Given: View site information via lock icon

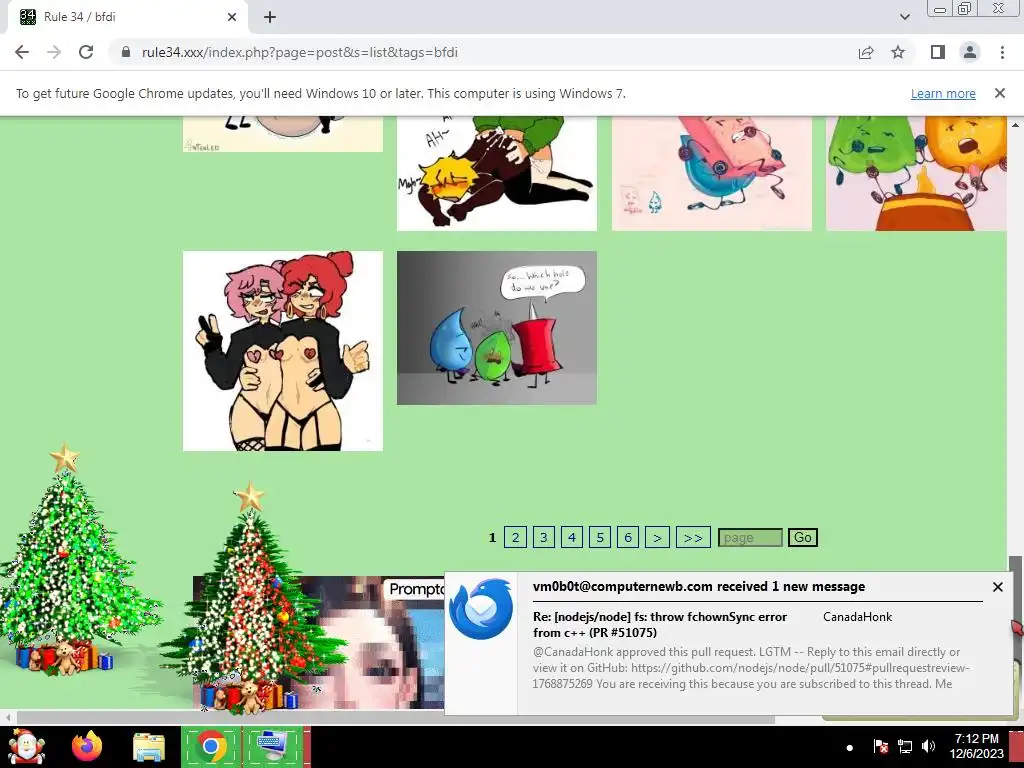Looking at the screenshot, I should [126, 52].
